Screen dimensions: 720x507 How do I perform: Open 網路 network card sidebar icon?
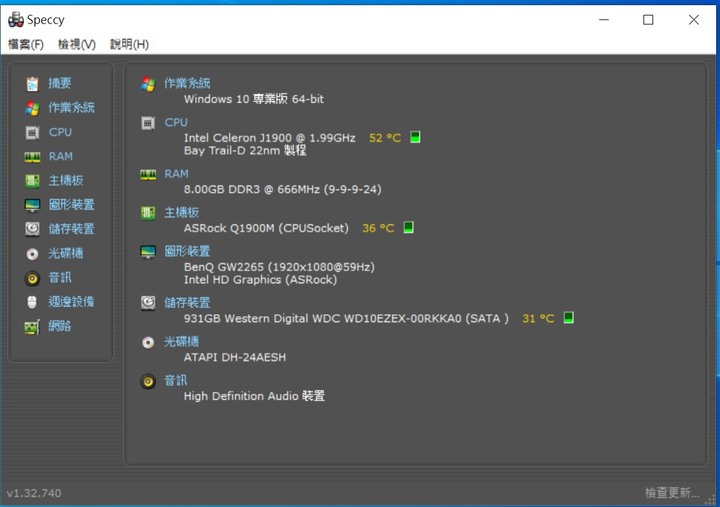coord(32,327)
